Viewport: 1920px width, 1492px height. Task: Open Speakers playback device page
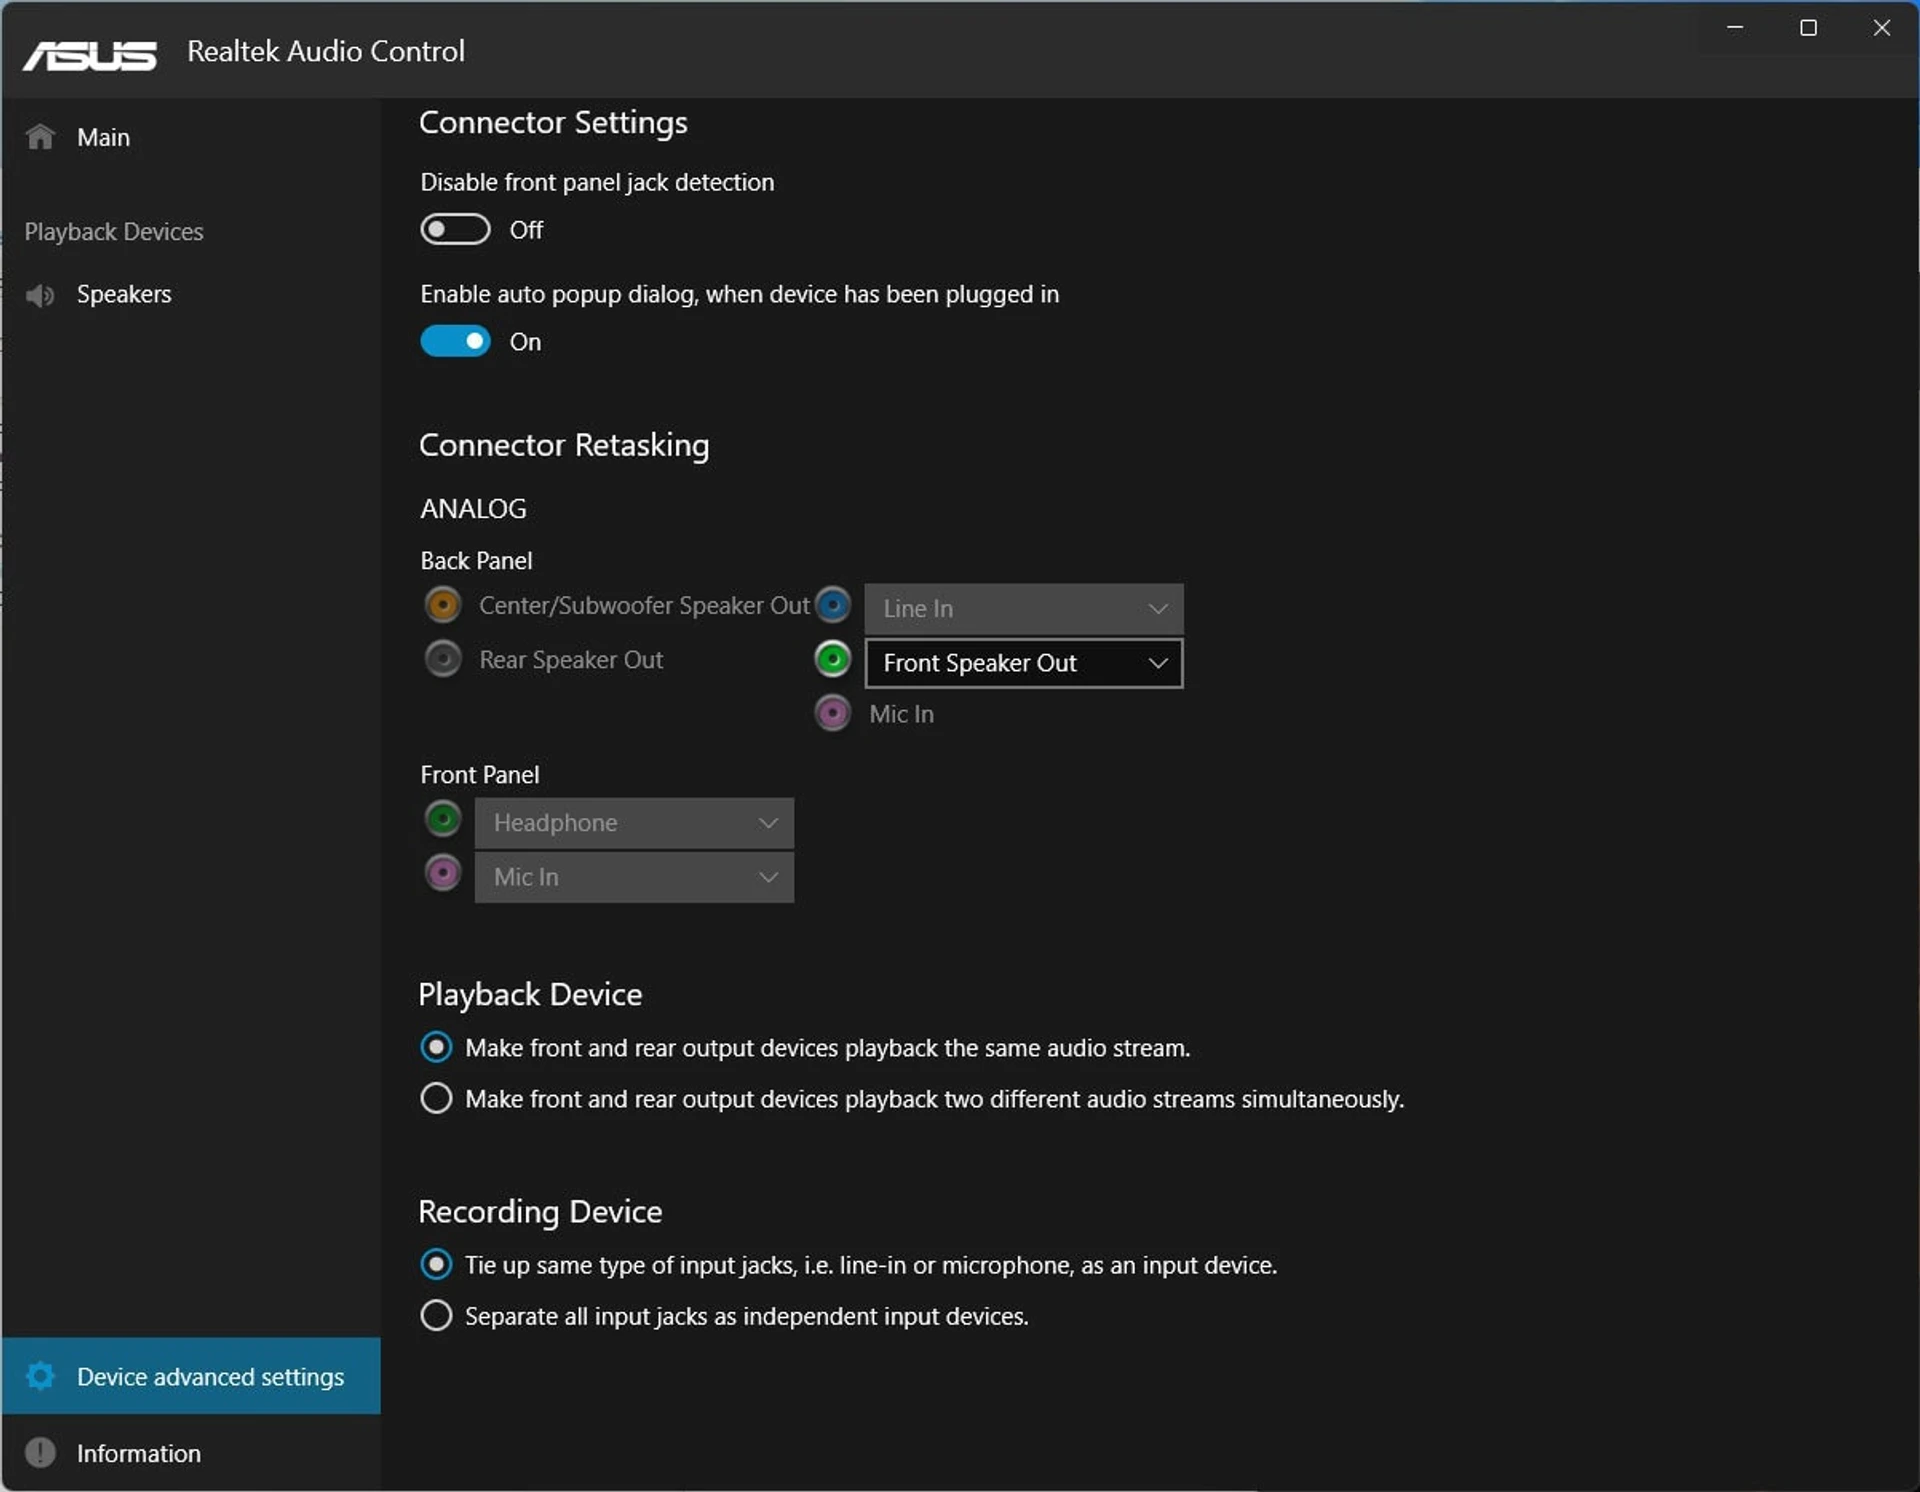point(190,295)
